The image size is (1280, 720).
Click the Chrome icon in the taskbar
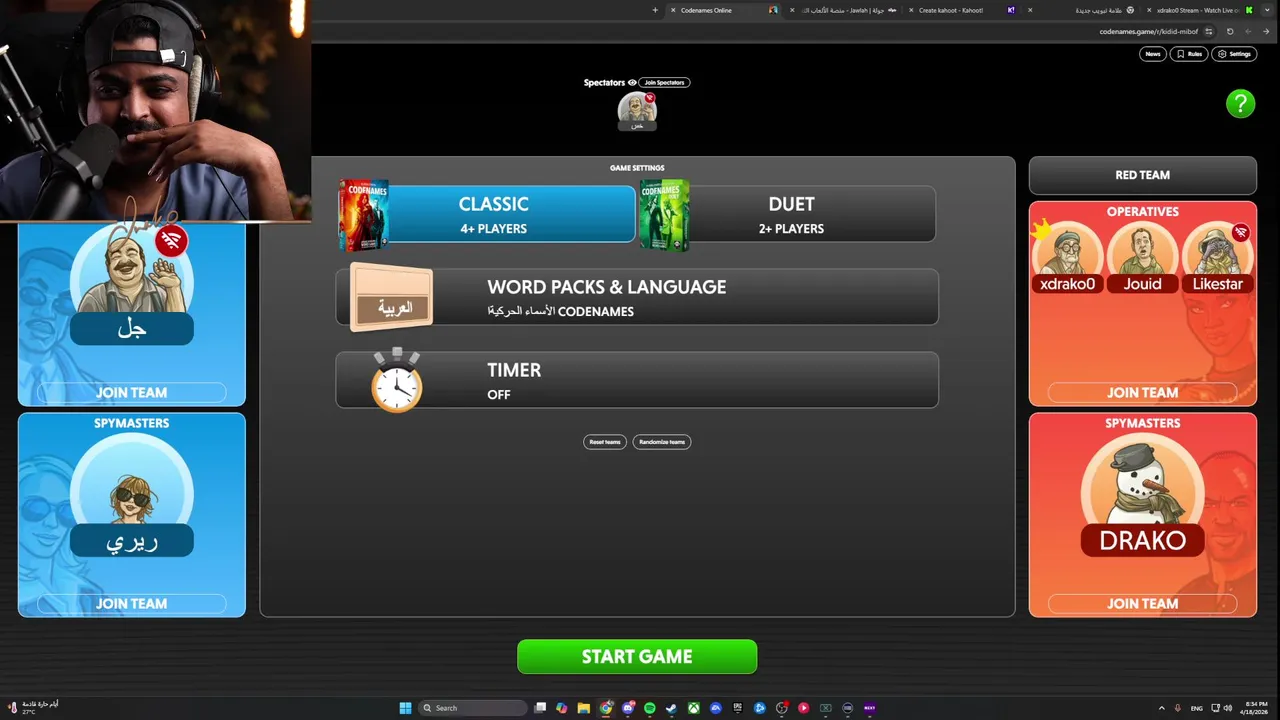(x=606, y=708)
